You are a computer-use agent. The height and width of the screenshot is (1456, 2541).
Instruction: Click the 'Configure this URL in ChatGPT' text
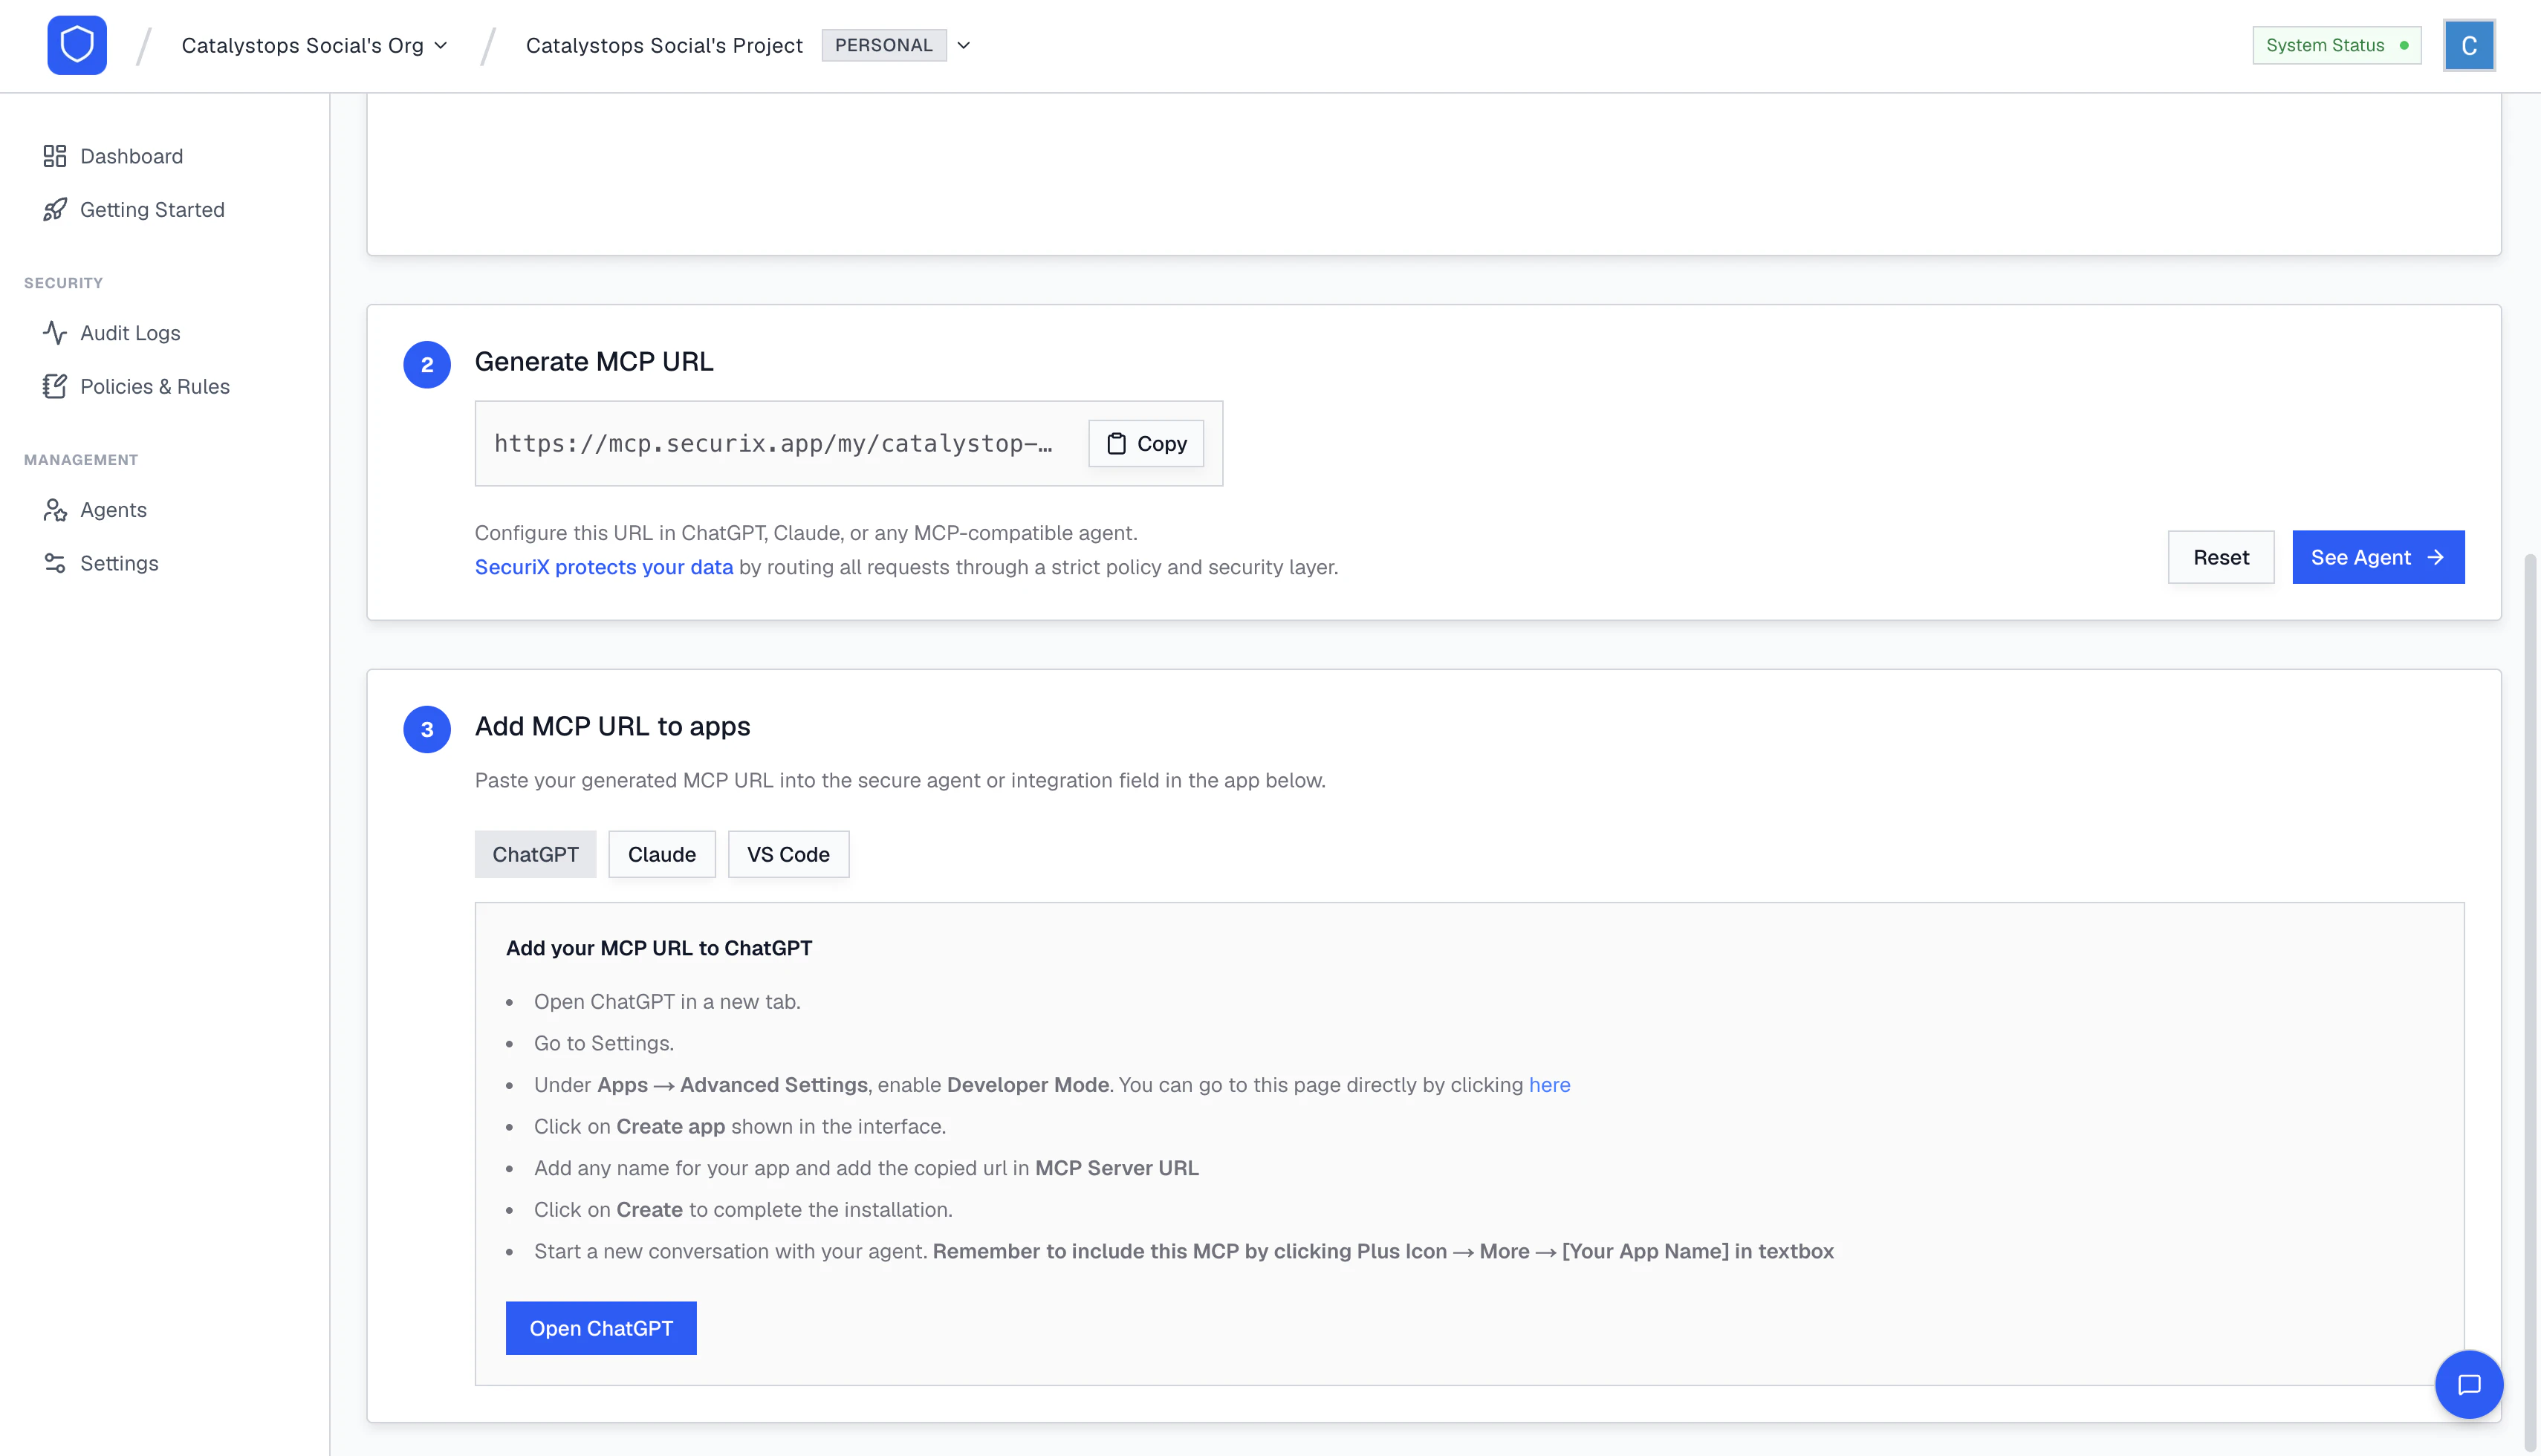806,533
